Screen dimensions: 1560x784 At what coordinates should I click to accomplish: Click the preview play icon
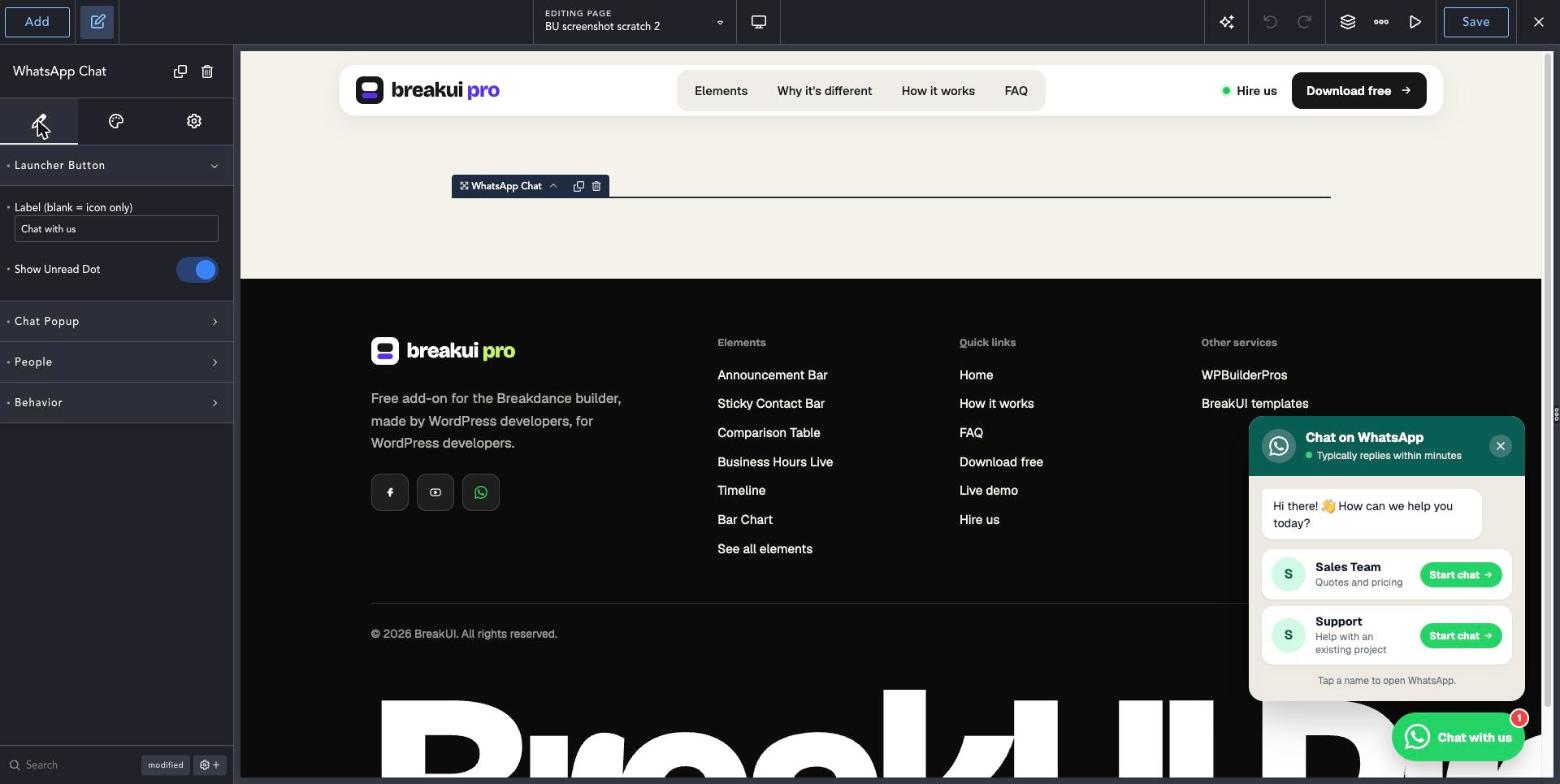click(x=1415, y=22)
